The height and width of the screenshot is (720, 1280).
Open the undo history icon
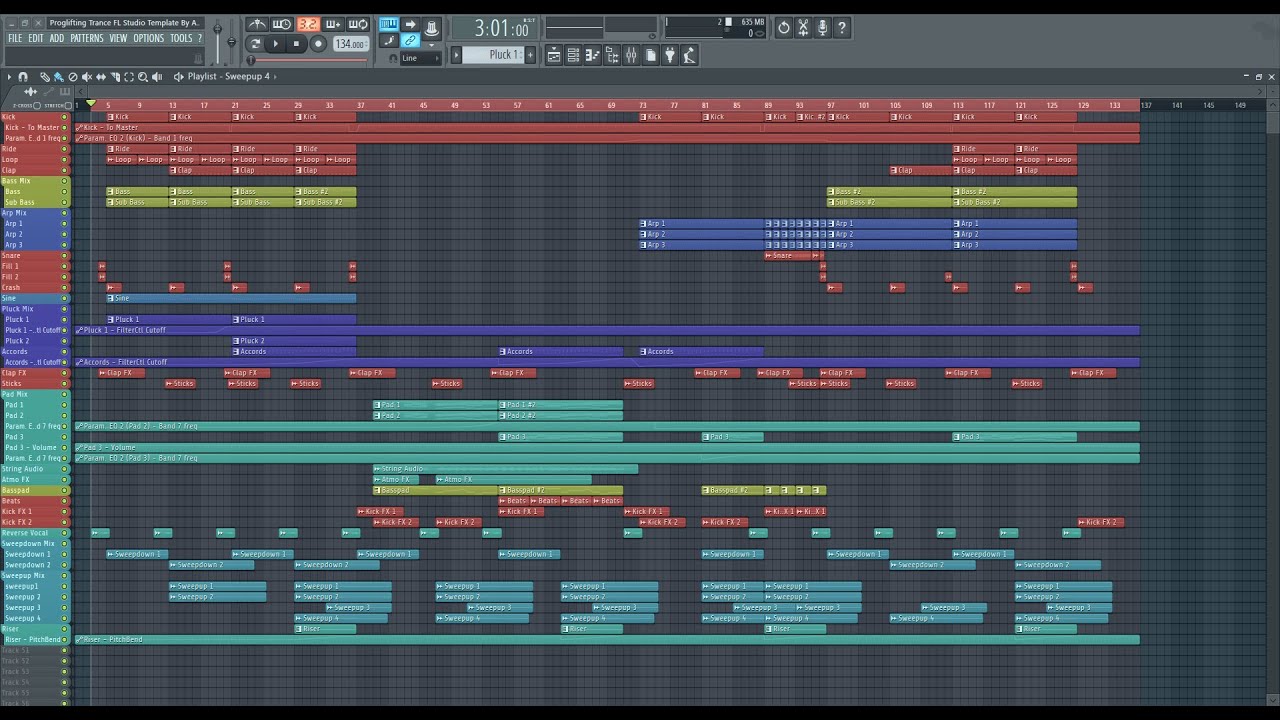[784, 28]
